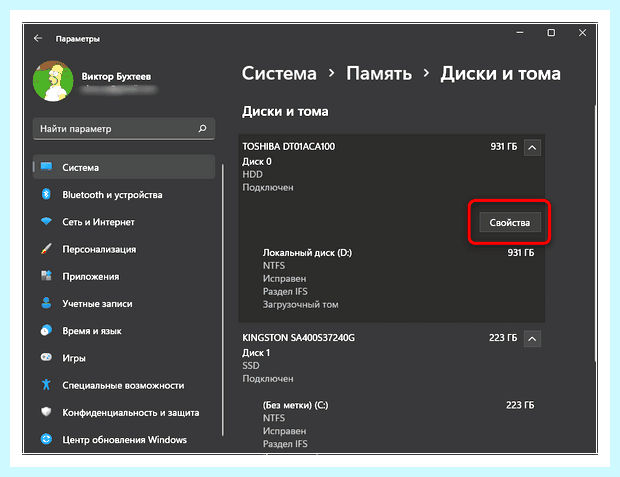Maximize the Параметры window

(551, 33)
